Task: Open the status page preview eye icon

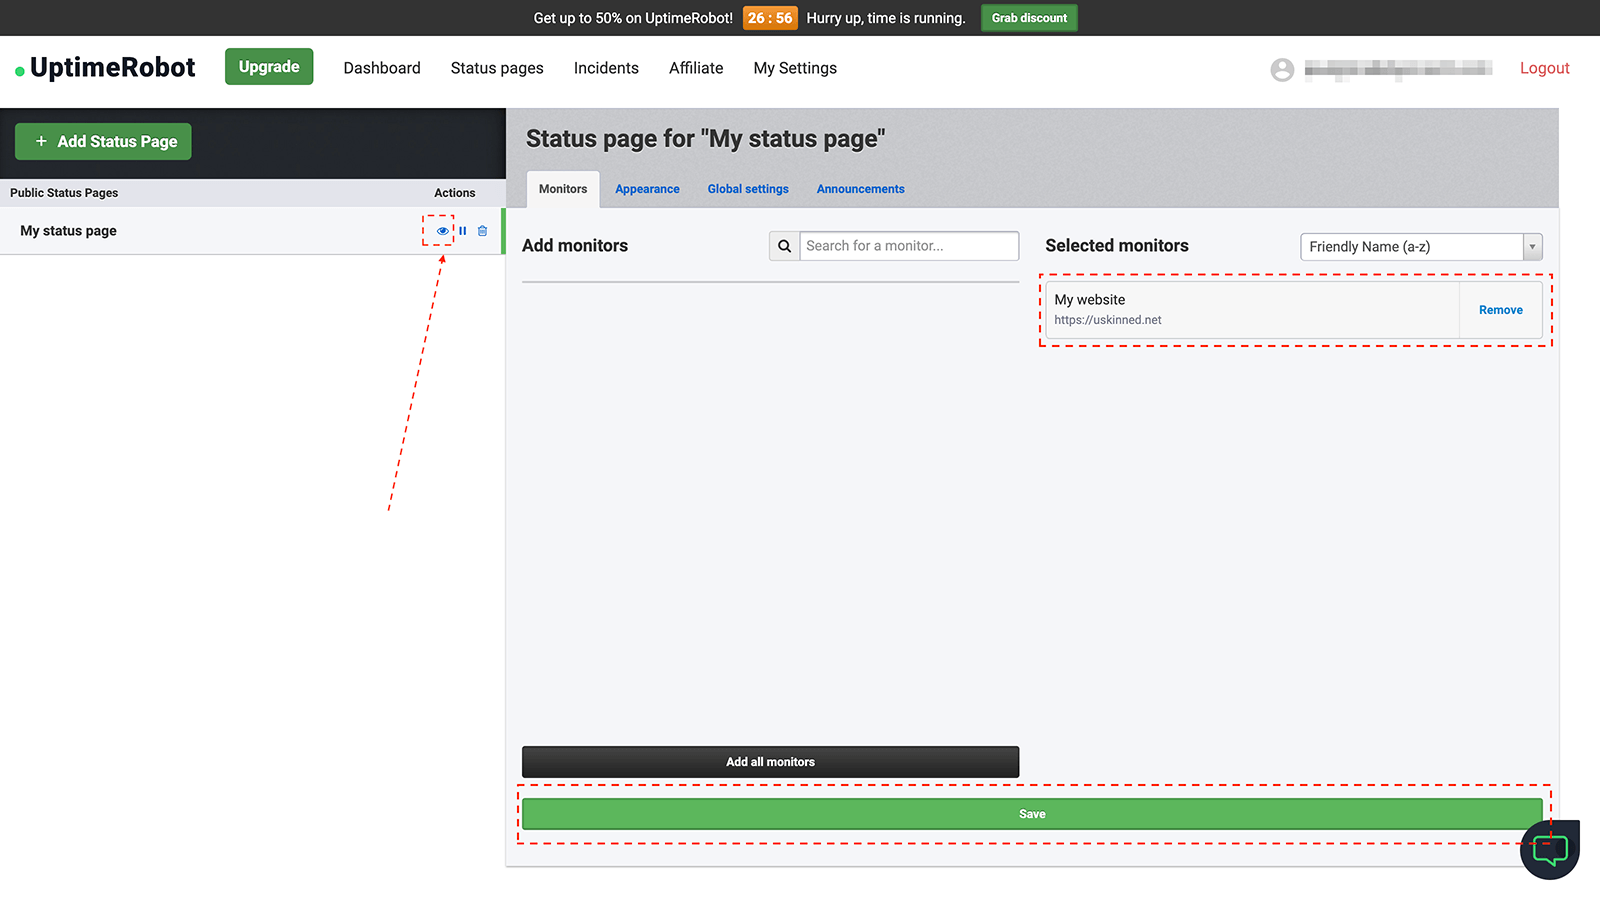Action: pyautogui.click(x=441, y=230)
